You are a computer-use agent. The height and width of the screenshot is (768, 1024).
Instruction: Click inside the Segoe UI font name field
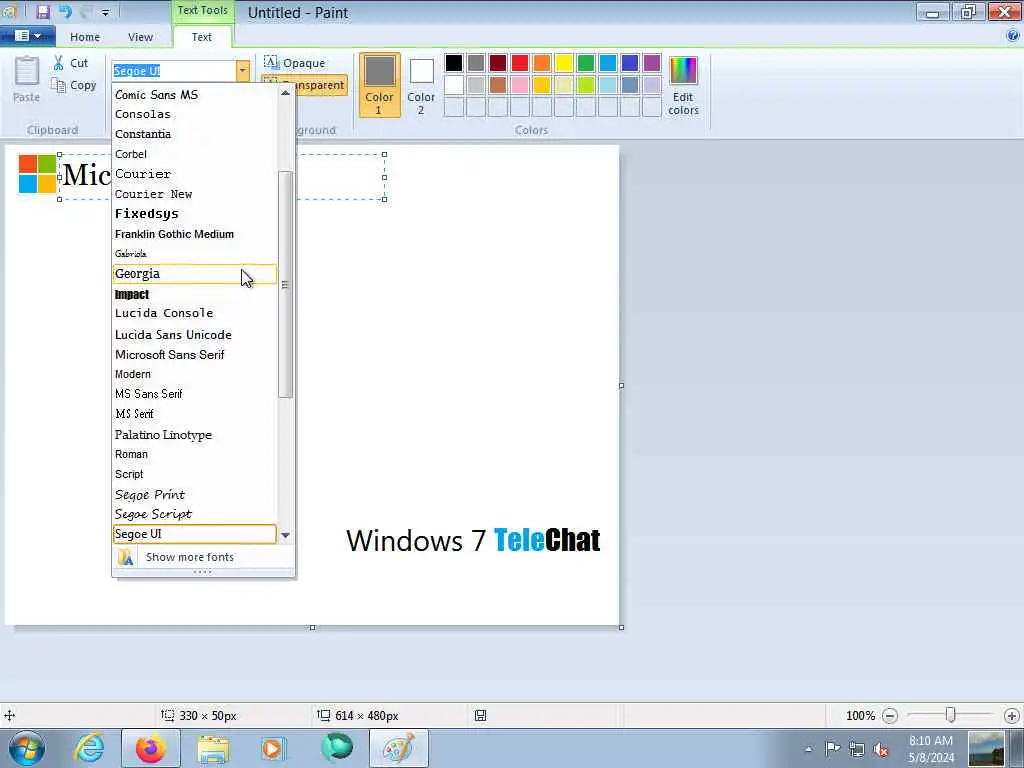174,71
